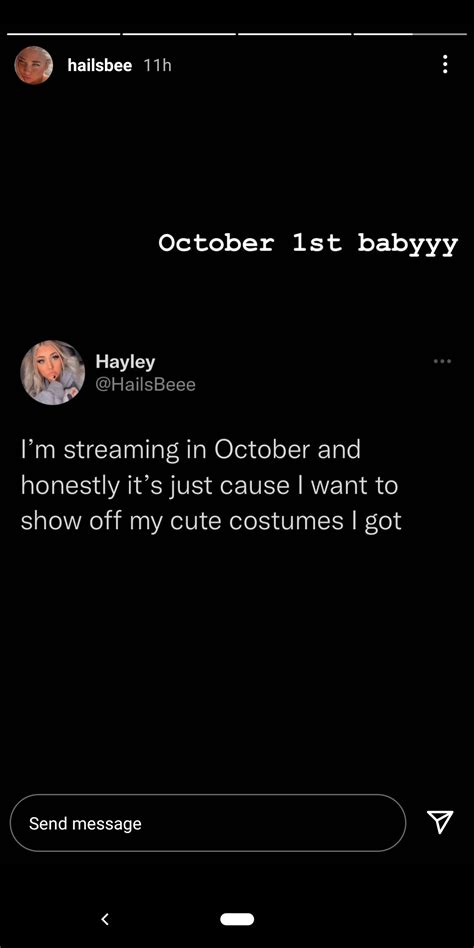This screenshot has width=474, height=948.
Task: Click the Hayley display name
Action: point(125,362)
